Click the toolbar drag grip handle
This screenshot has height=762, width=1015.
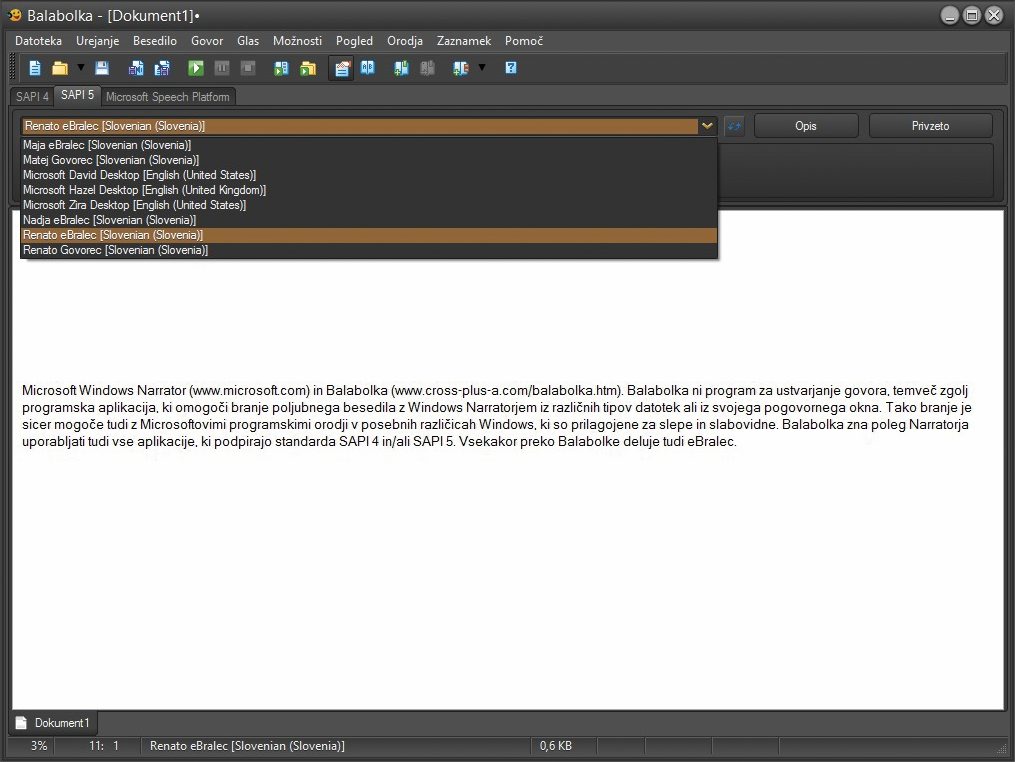tap(13, 67)
